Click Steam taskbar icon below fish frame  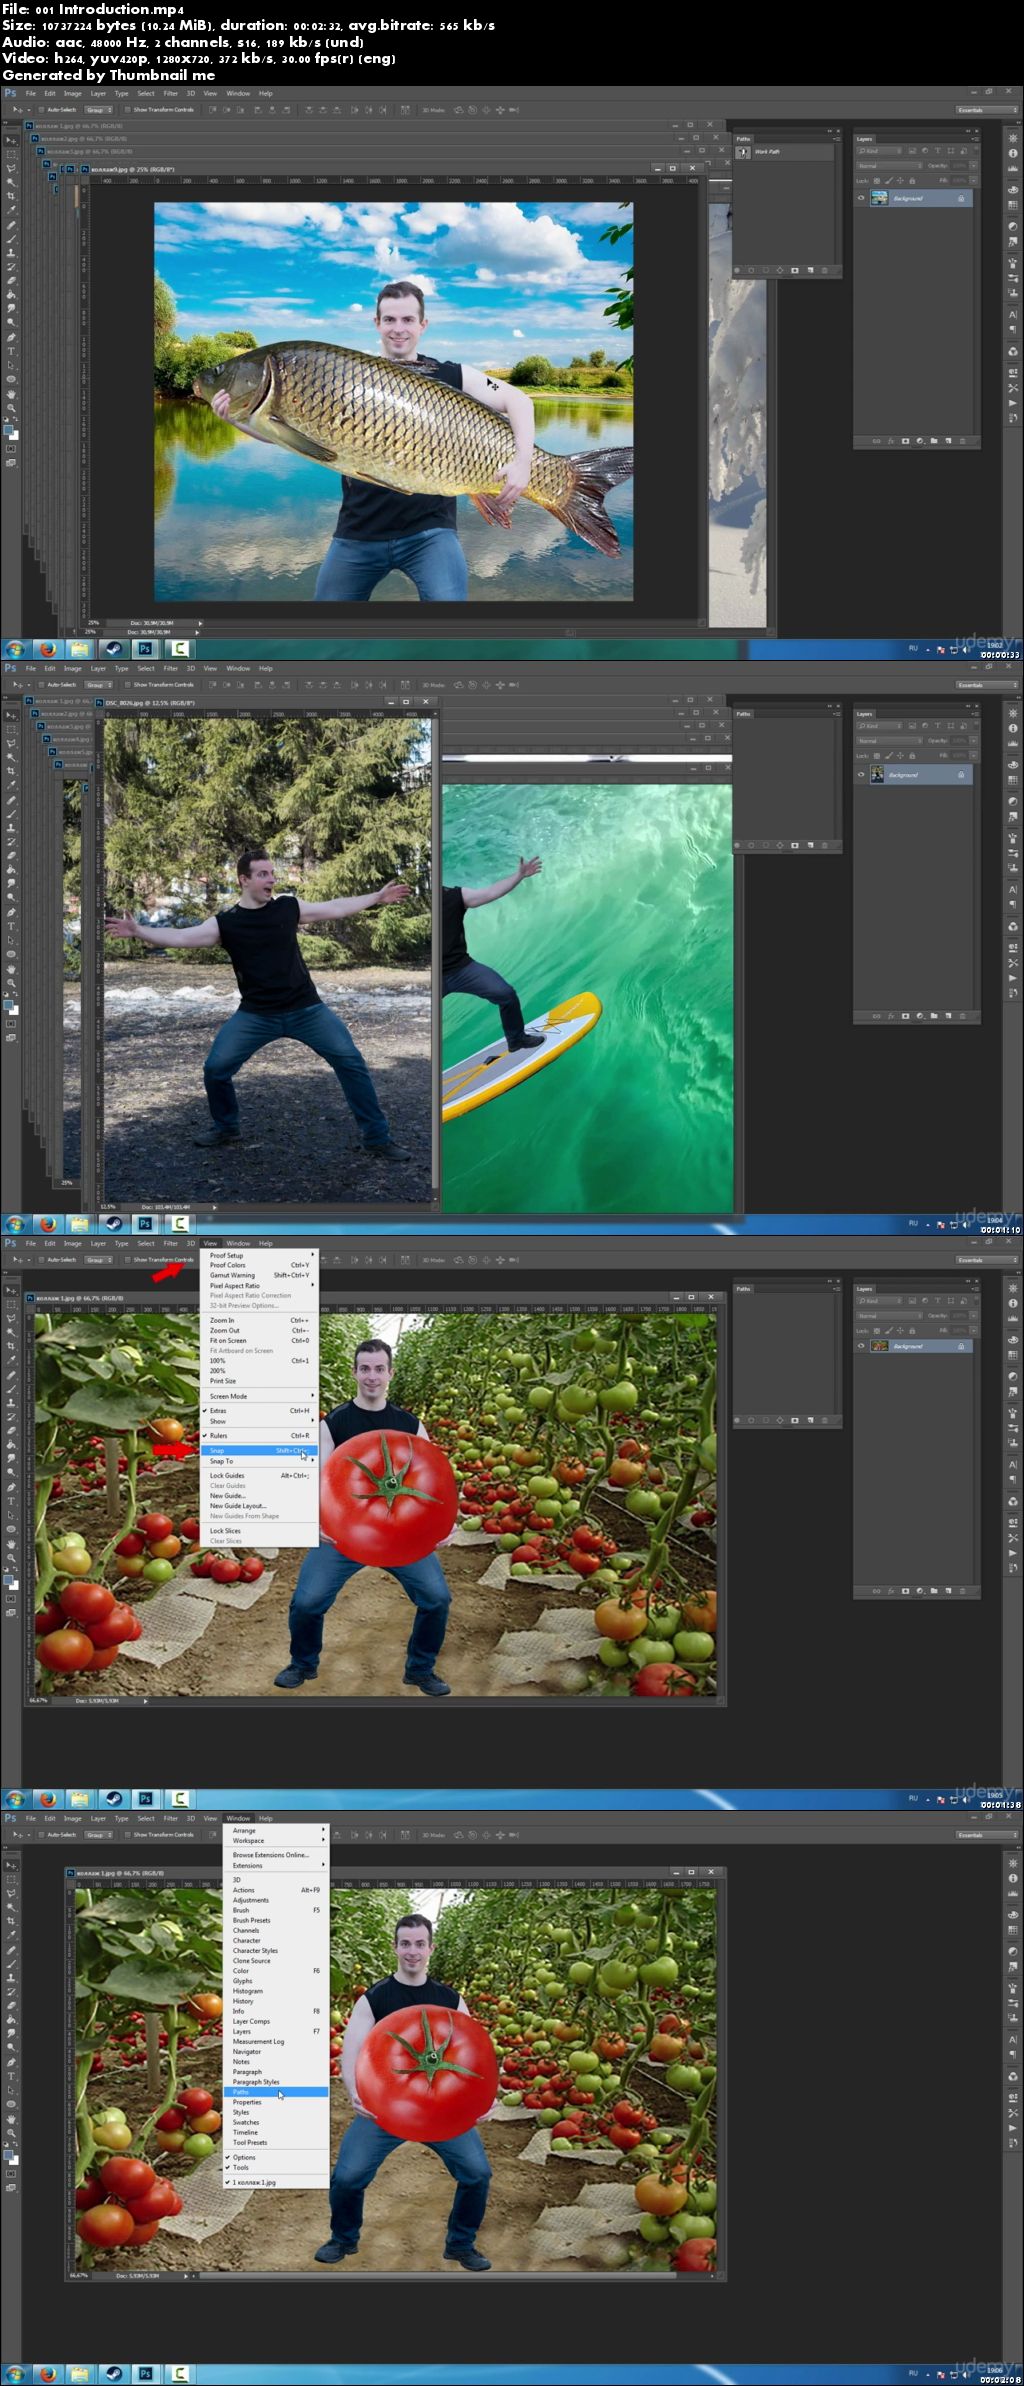[113, 649]
